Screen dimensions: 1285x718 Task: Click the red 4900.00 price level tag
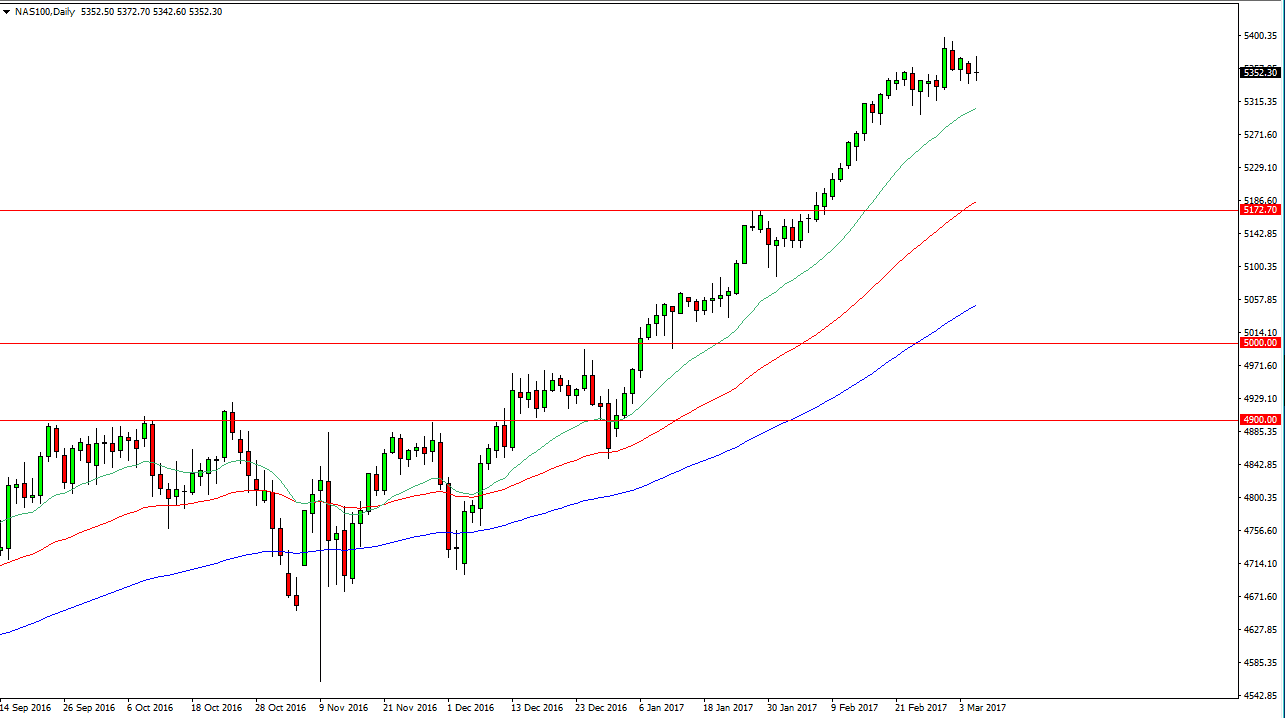[x=1260, y=420]
